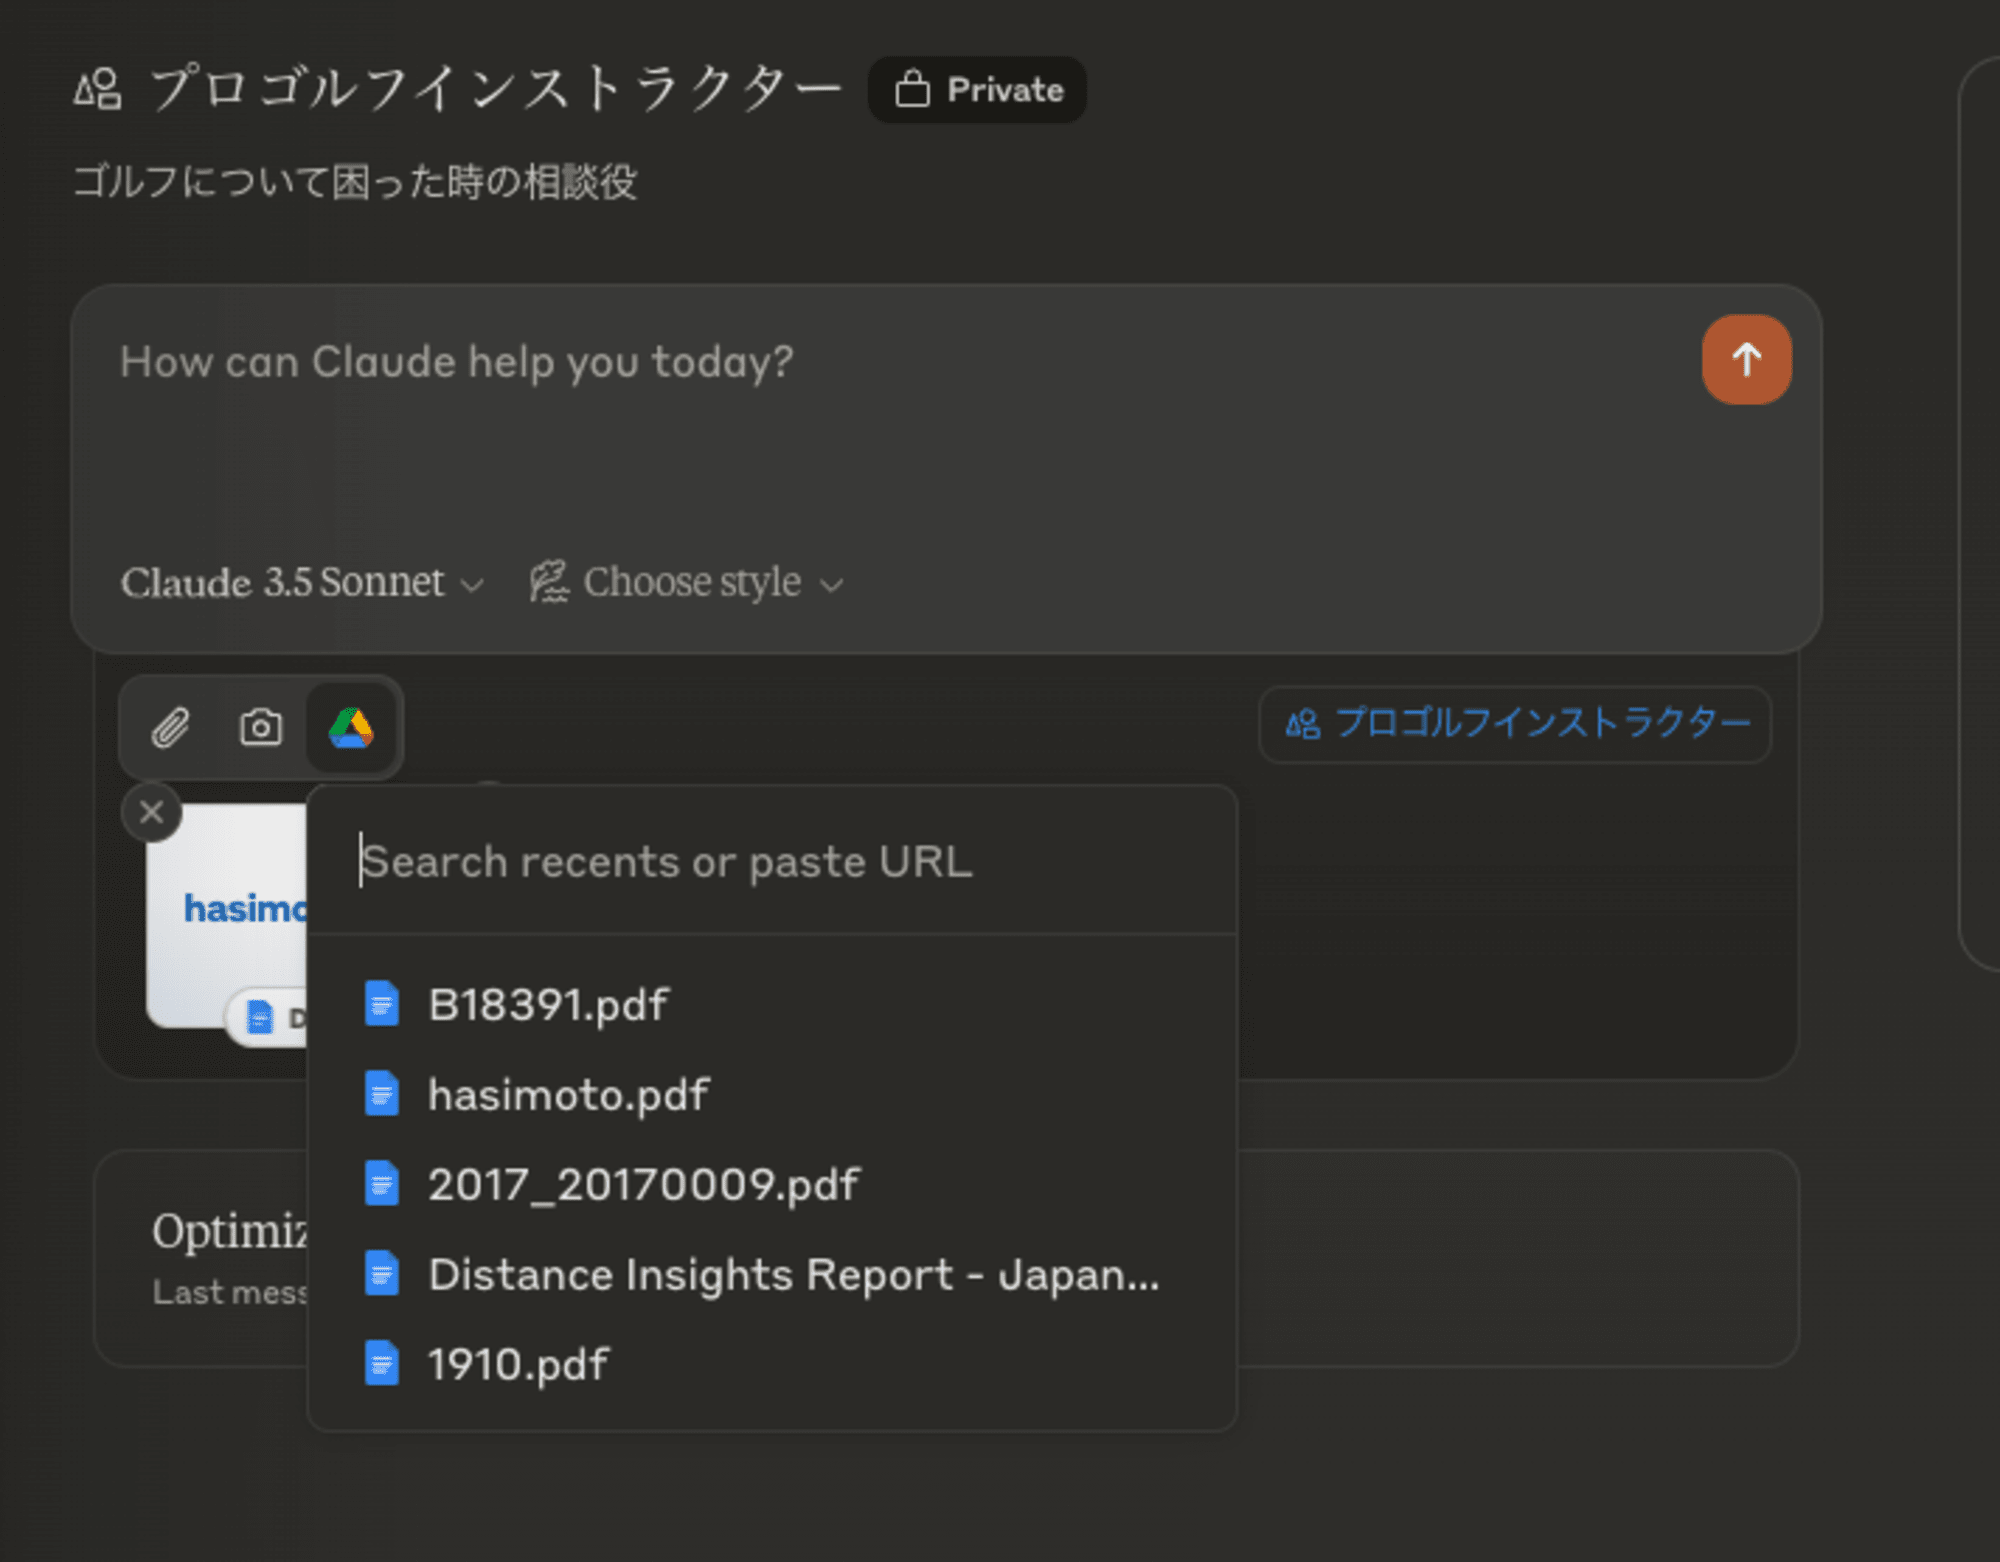Click the Private lock badge
This screenshot has width=2000, height=1562.
977,90
